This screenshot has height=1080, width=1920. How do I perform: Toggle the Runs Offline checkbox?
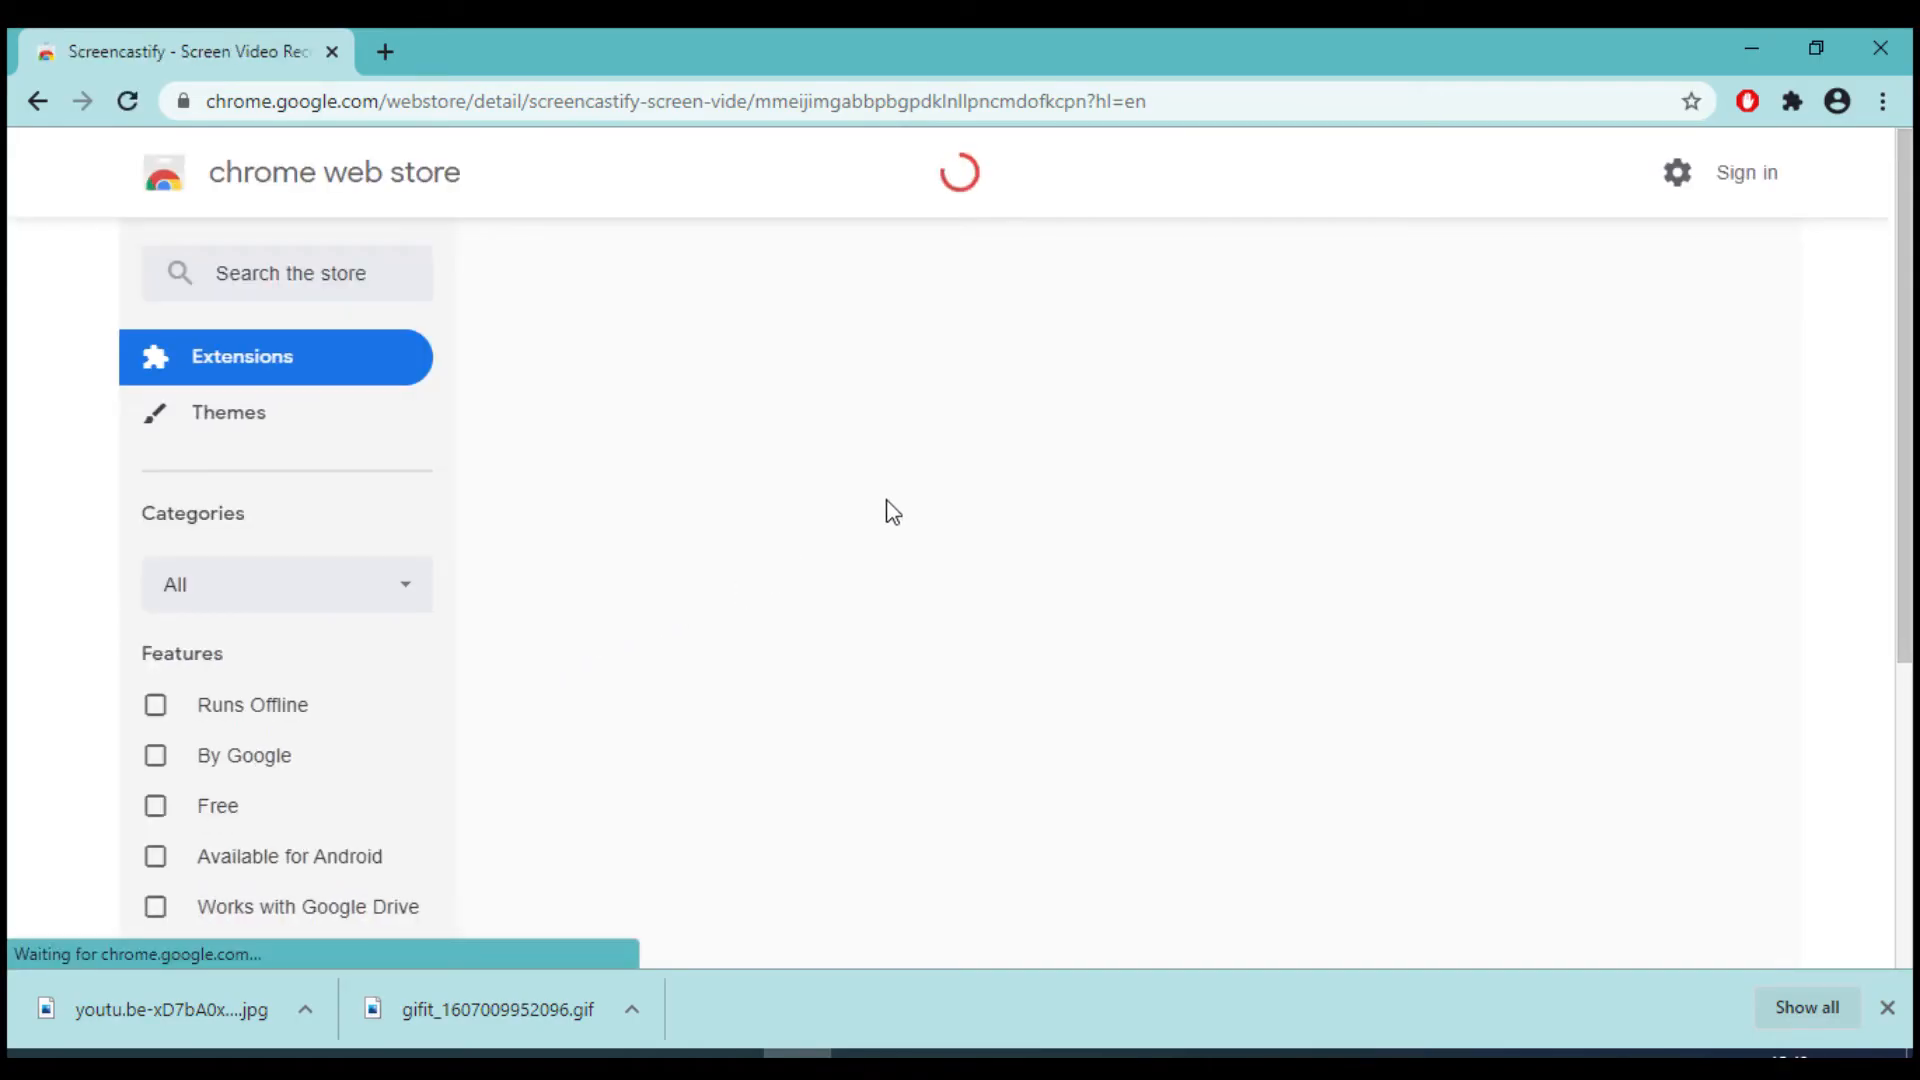pos(156,704)
